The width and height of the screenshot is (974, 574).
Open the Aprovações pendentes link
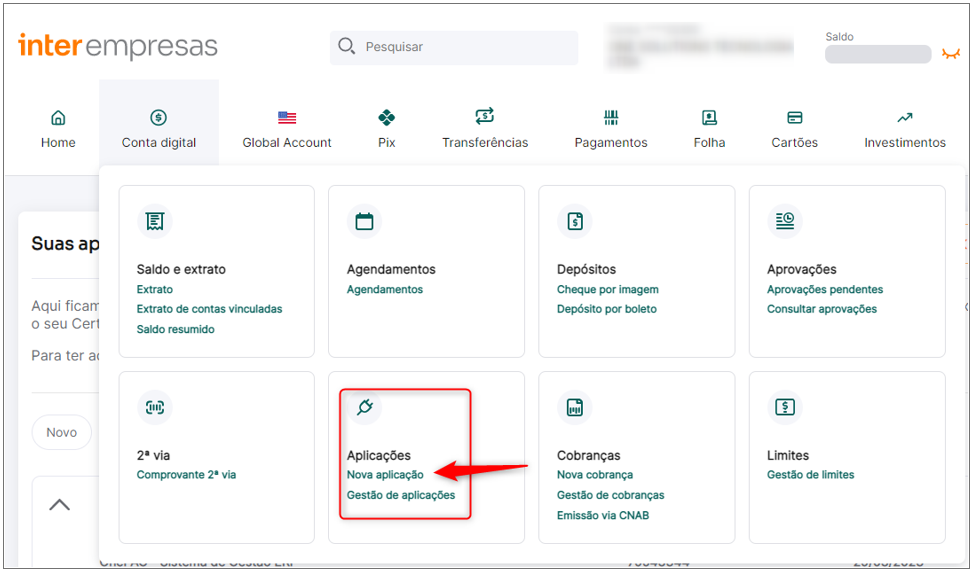pos(824,289)
